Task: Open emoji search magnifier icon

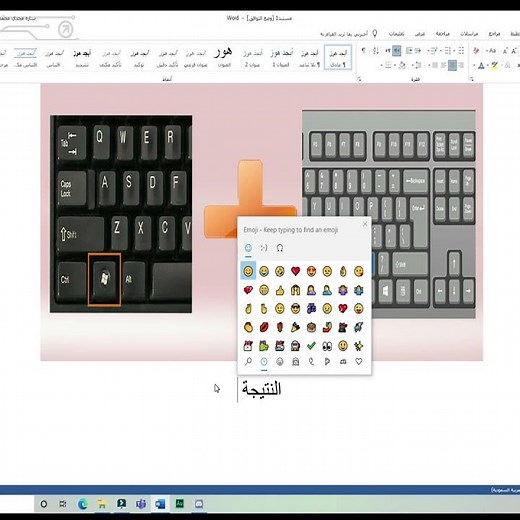Action: click(248, 361)
